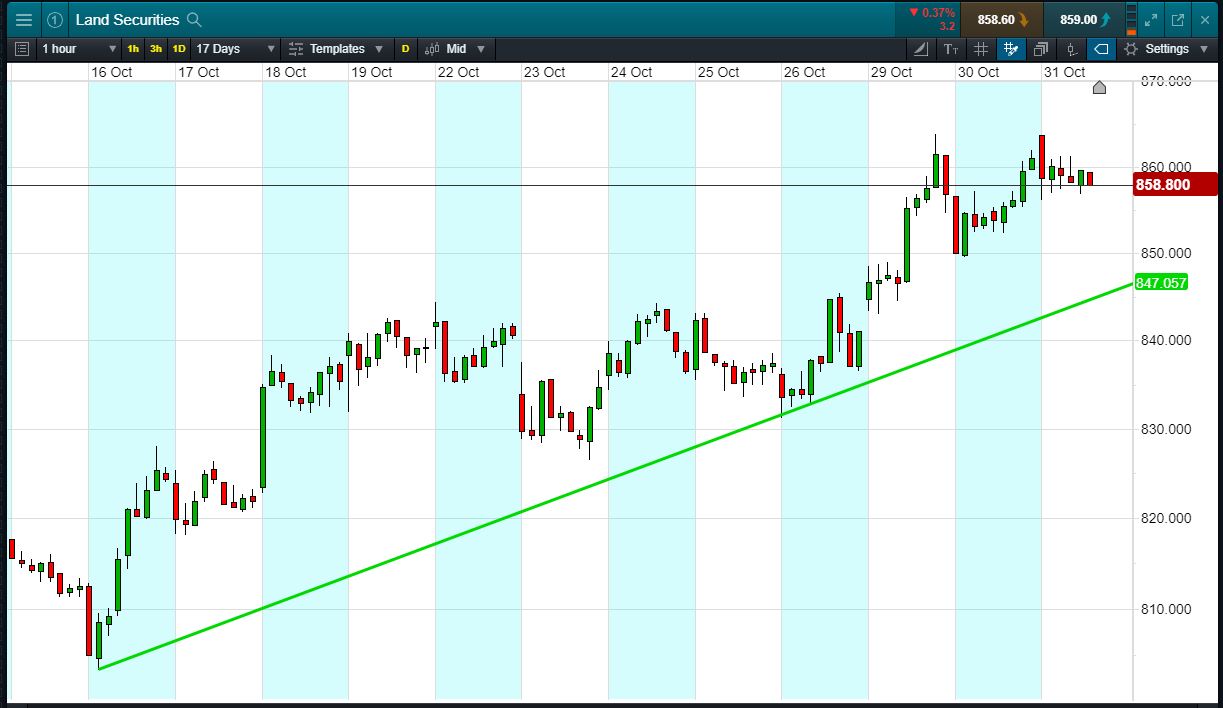Select the 1D quick interval button

[179, 48]
